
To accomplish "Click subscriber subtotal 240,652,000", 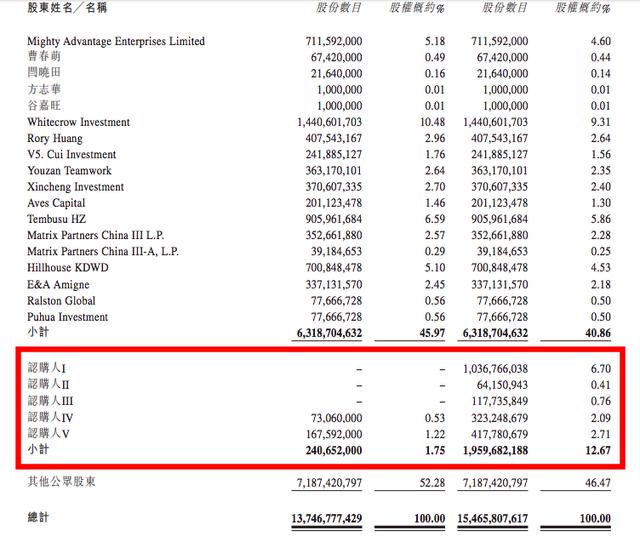I will 334,451.
